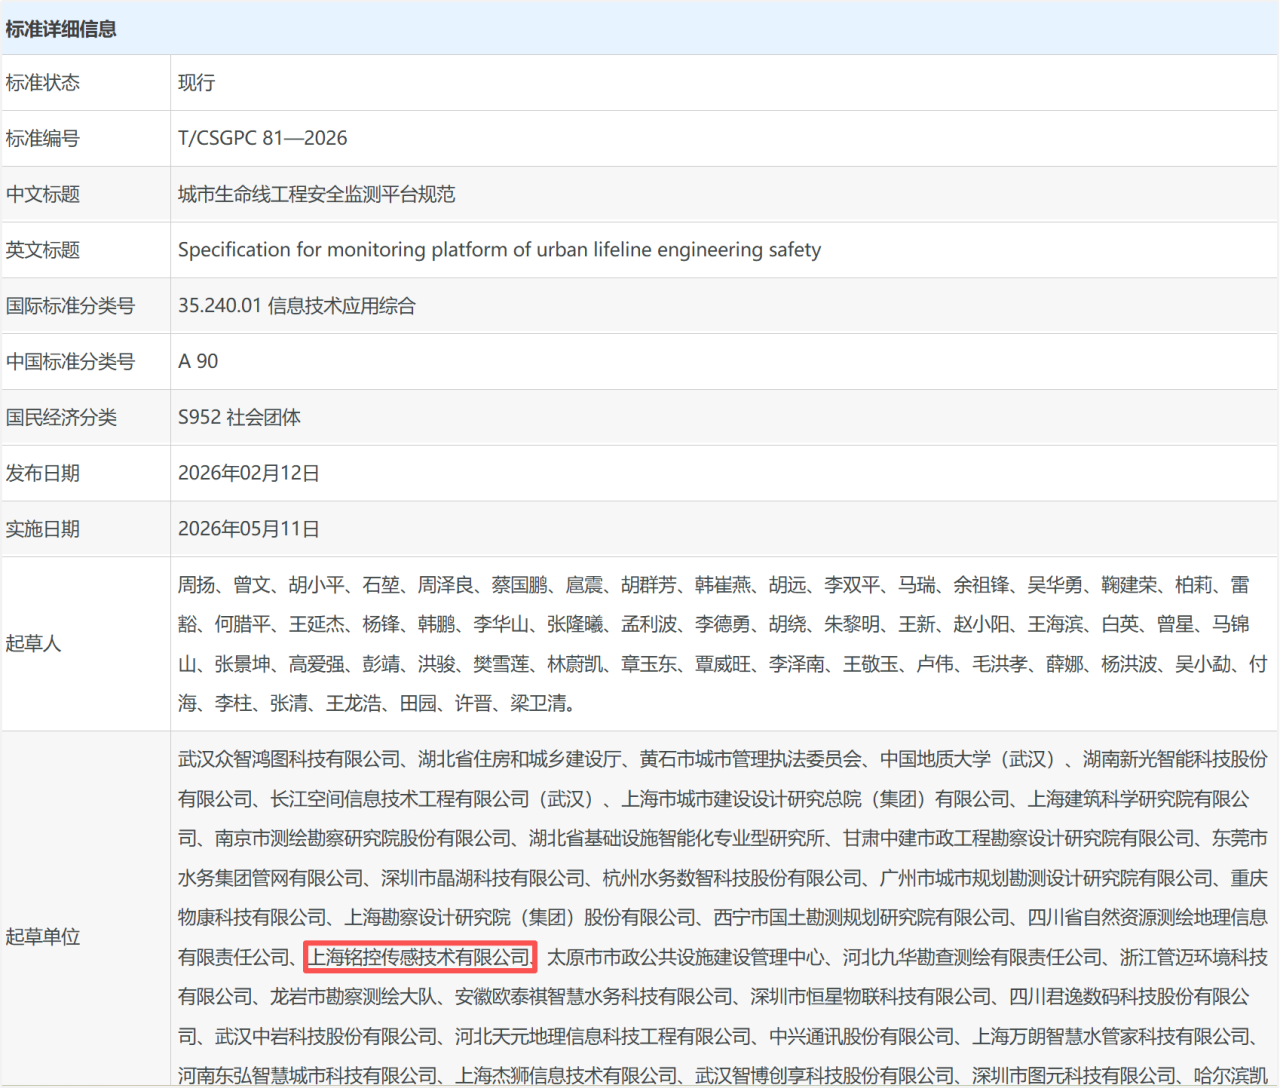Select the S952 社会团体 value
This screenshot has width=1280, height=1088.
pyautogui.click(x=239, y=417)
